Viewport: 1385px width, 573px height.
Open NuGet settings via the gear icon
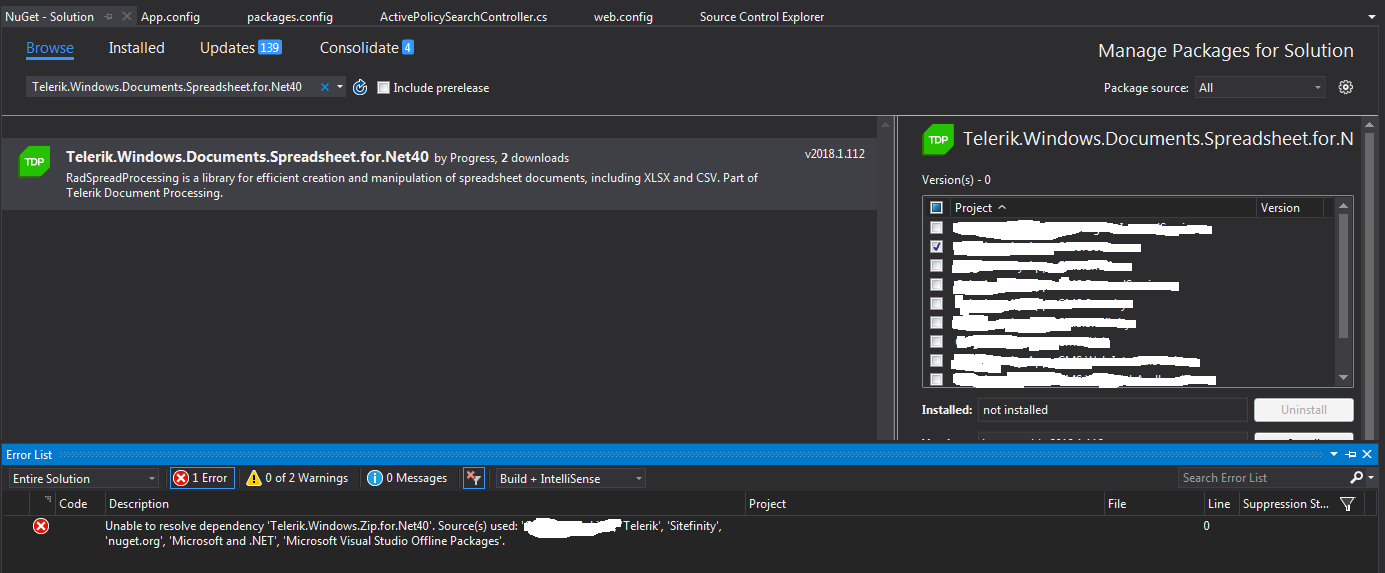(x=1346, y=88)
